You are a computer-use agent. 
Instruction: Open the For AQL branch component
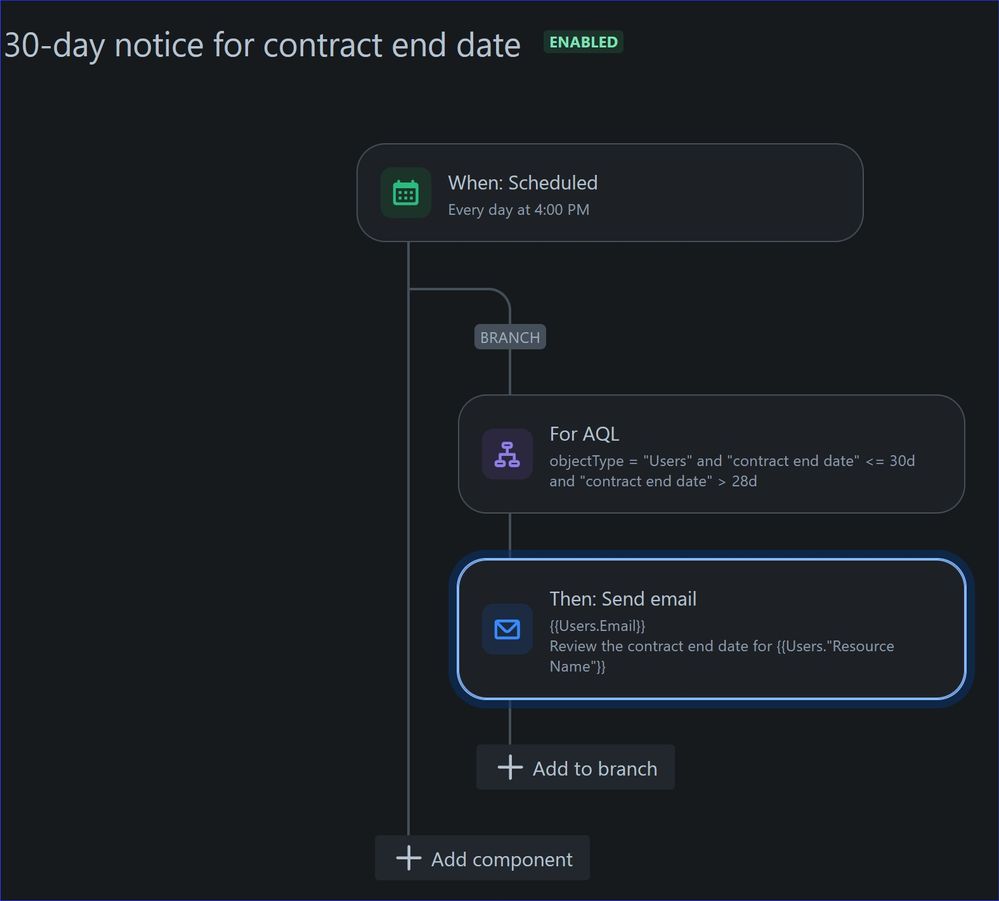click(711, 454)
